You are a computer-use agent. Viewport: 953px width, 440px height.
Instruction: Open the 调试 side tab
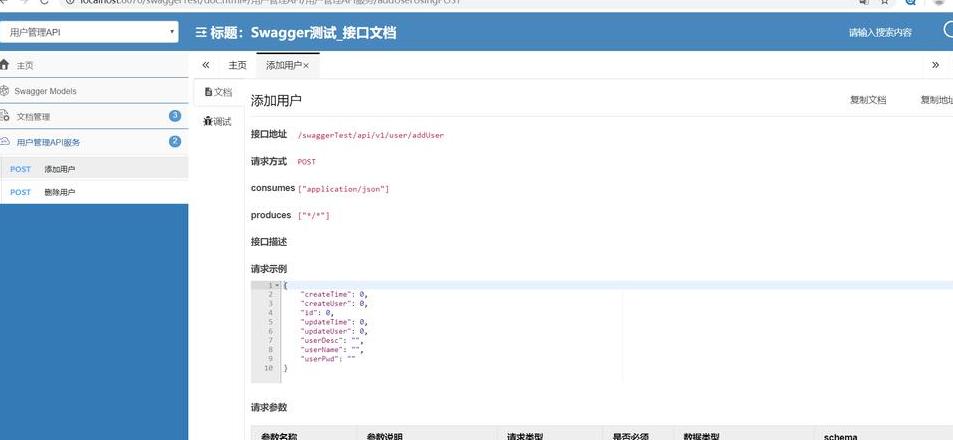(218, 122)
